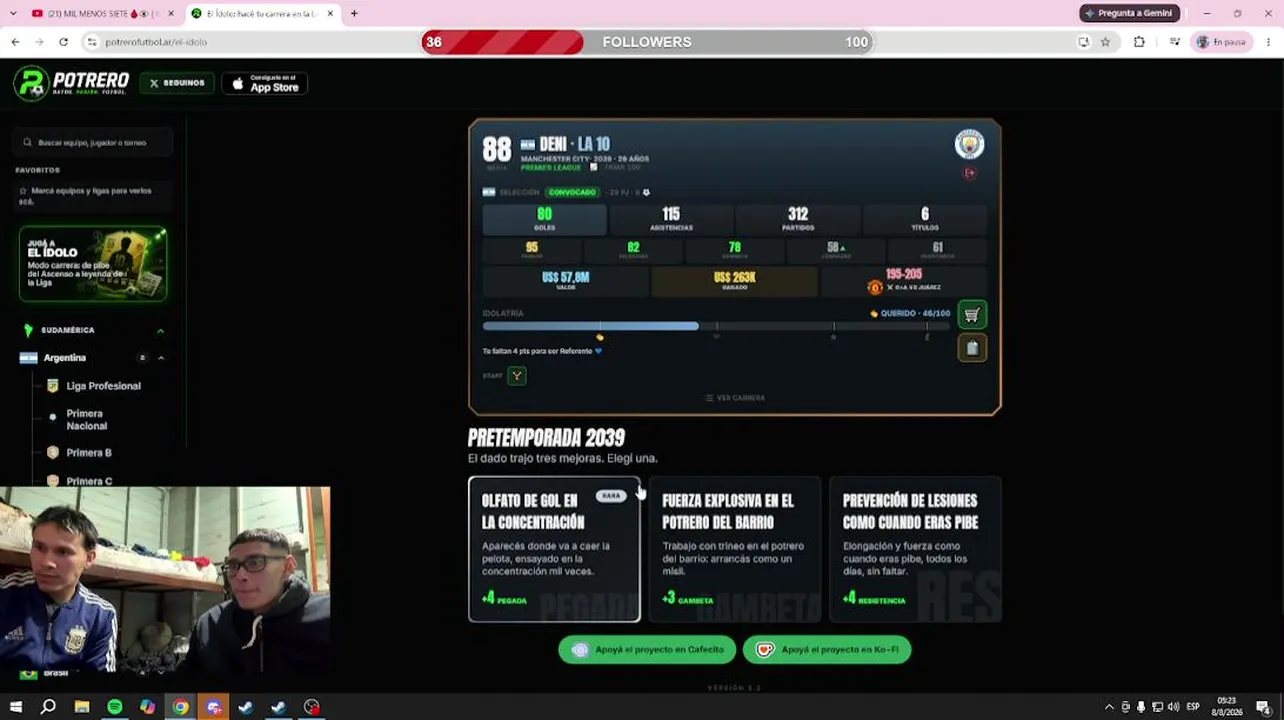
Task: Click the red retire icon under club crest
Action: point(969,174)
